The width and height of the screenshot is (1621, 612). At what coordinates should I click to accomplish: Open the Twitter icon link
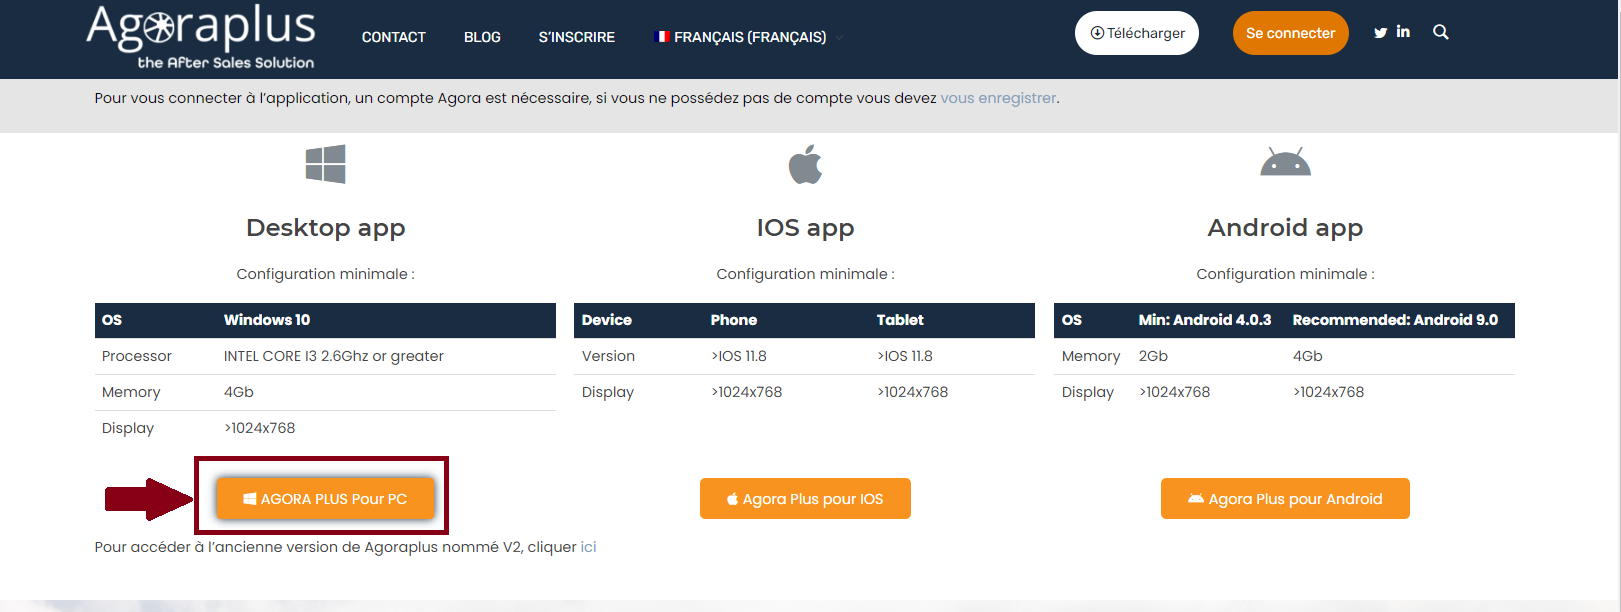(x=1380, y=33)
